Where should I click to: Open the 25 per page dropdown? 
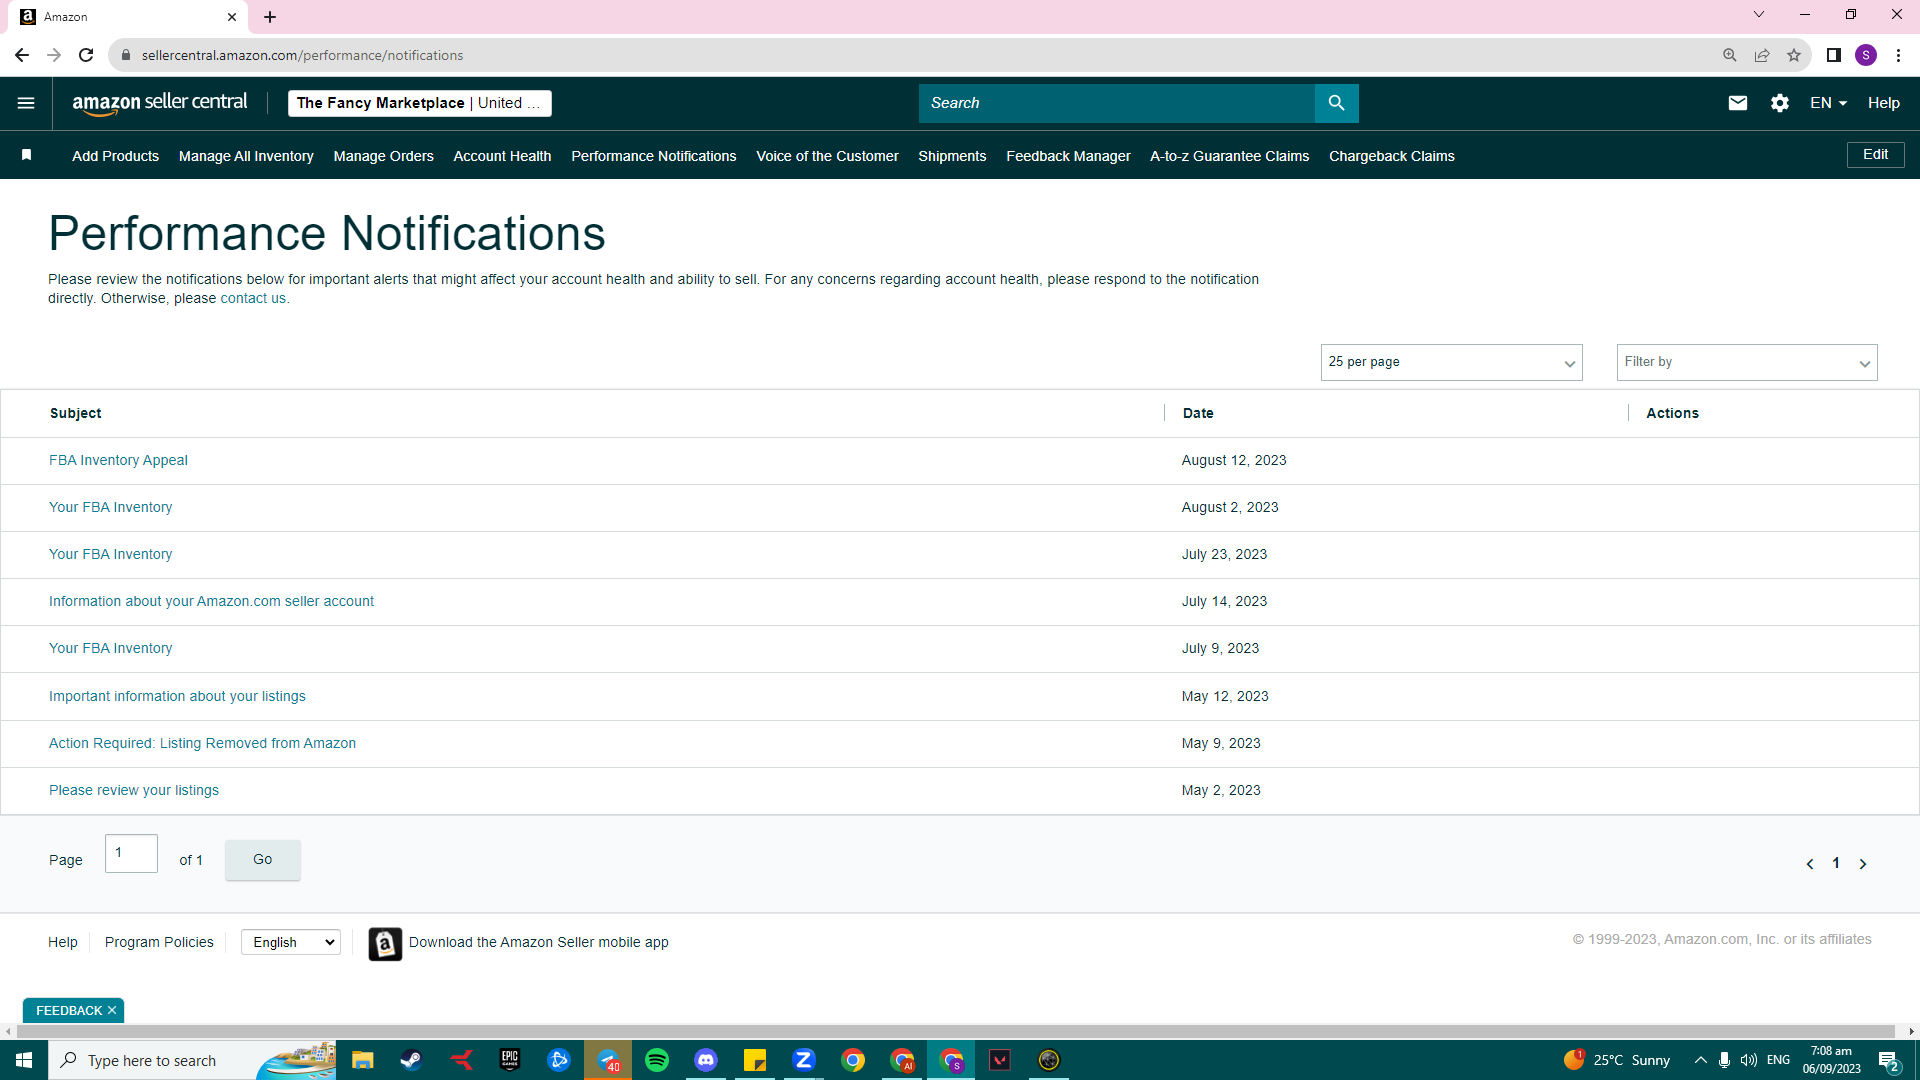pos(1451,362)
